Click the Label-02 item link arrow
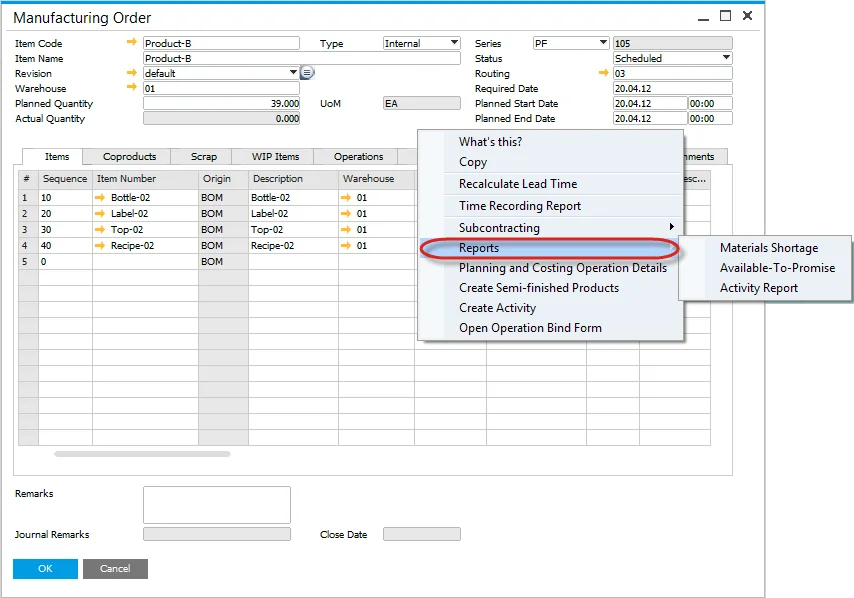 click(101, 214)
